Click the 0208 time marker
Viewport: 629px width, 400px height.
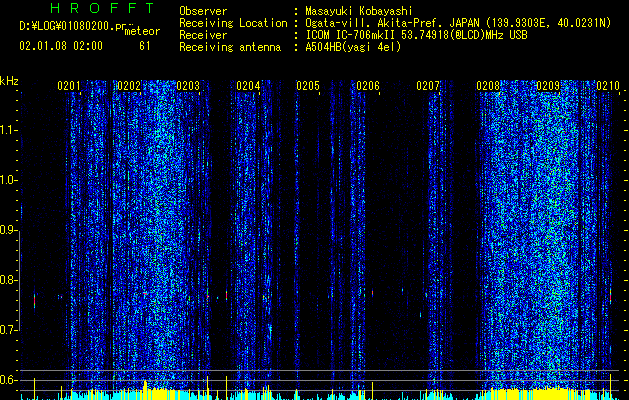click(x=488, y=85)
